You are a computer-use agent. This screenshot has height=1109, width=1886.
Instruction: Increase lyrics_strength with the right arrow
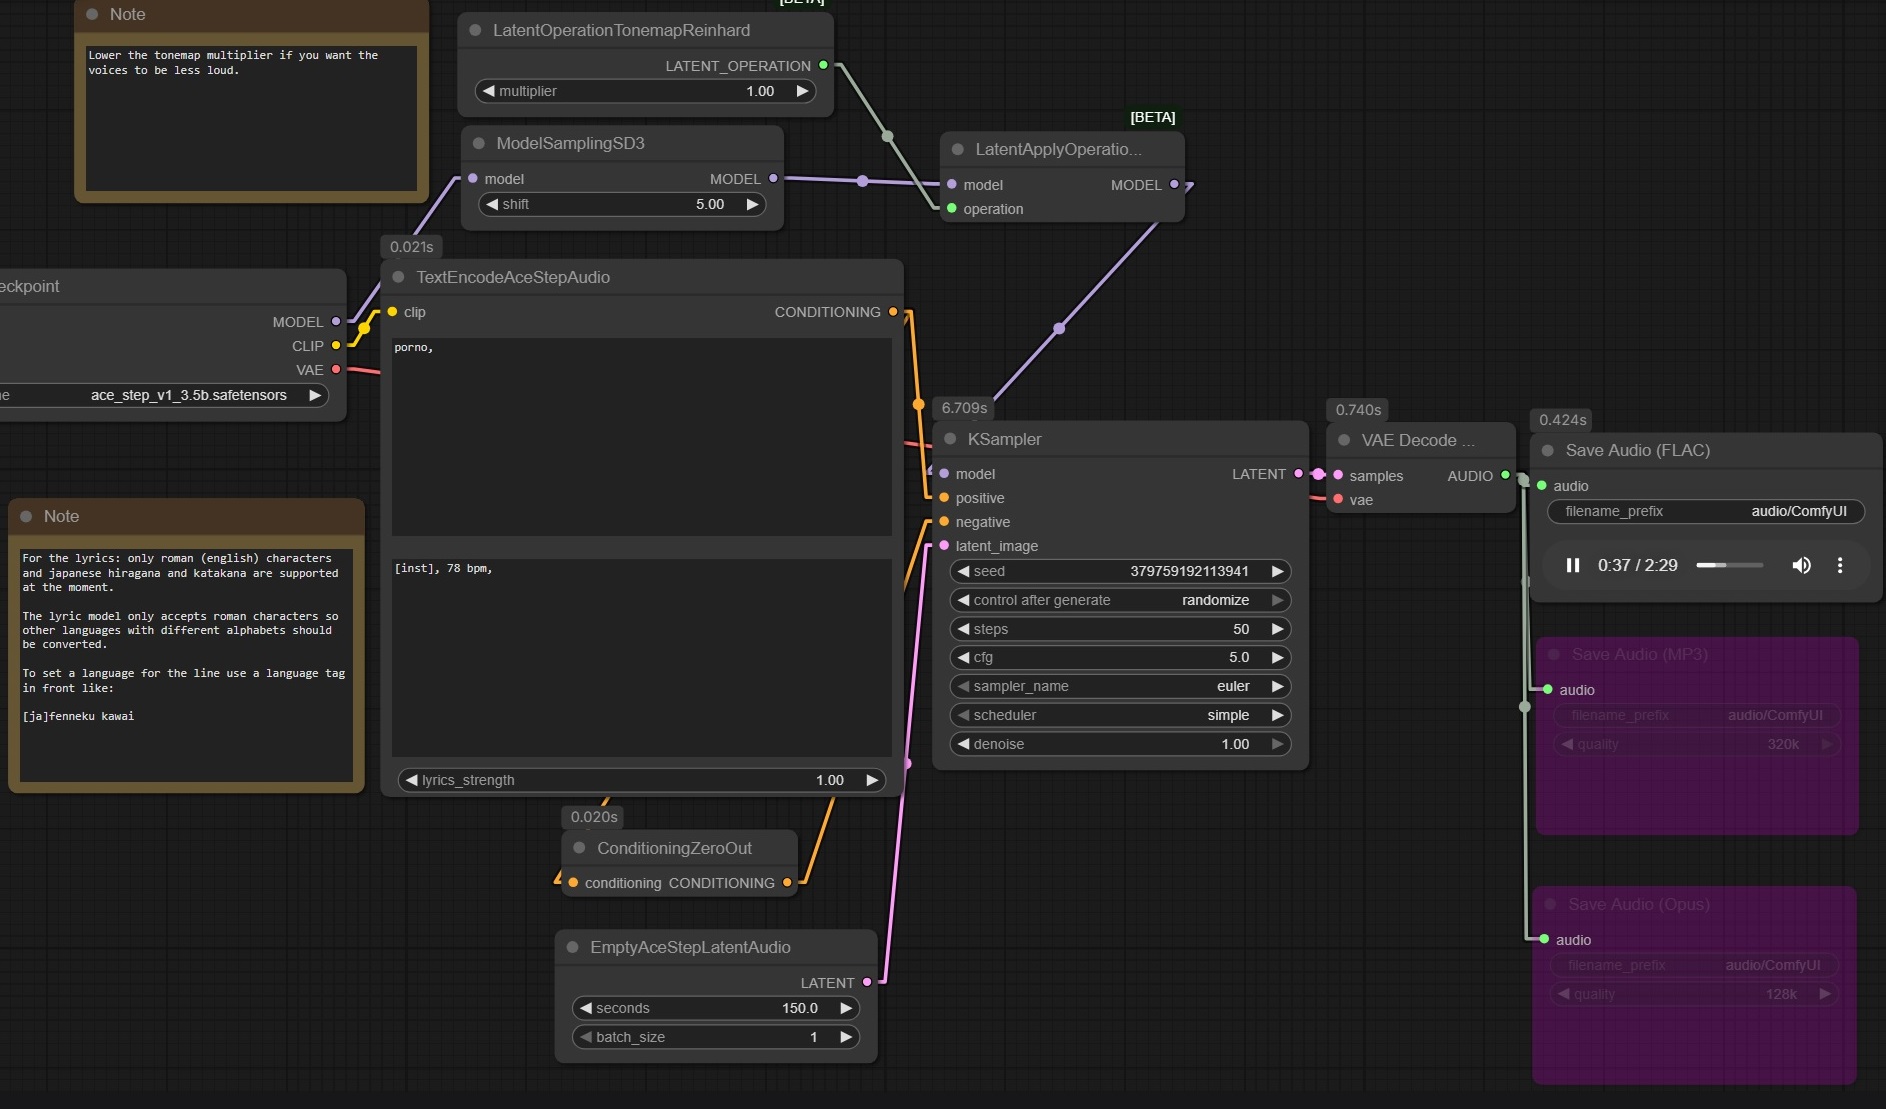[x=872, y=780]
